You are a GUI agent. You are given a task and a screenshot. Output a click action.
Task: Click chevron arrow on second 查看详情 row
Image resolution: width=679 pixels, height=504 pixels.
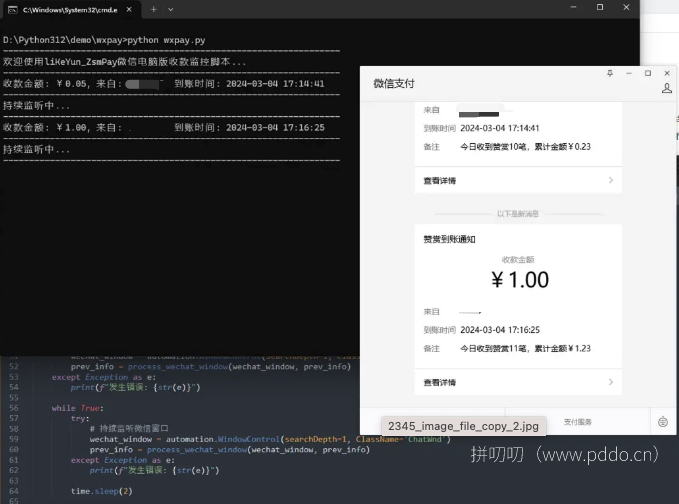[x=611, y=382]
